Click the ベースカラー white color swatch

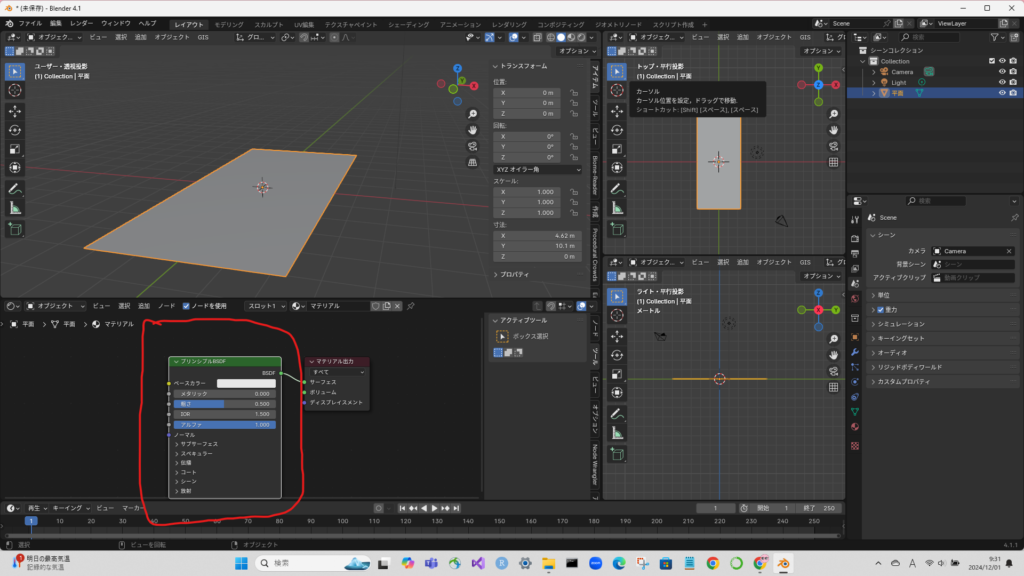[x=246, y=383]
